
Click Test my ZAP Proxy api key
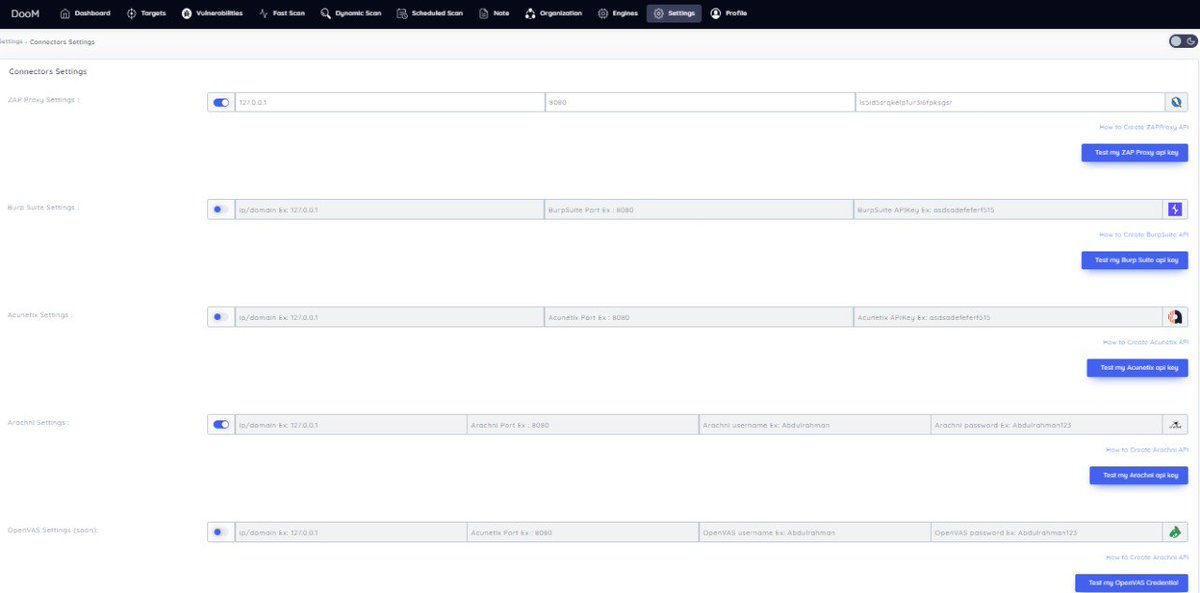1135,153
